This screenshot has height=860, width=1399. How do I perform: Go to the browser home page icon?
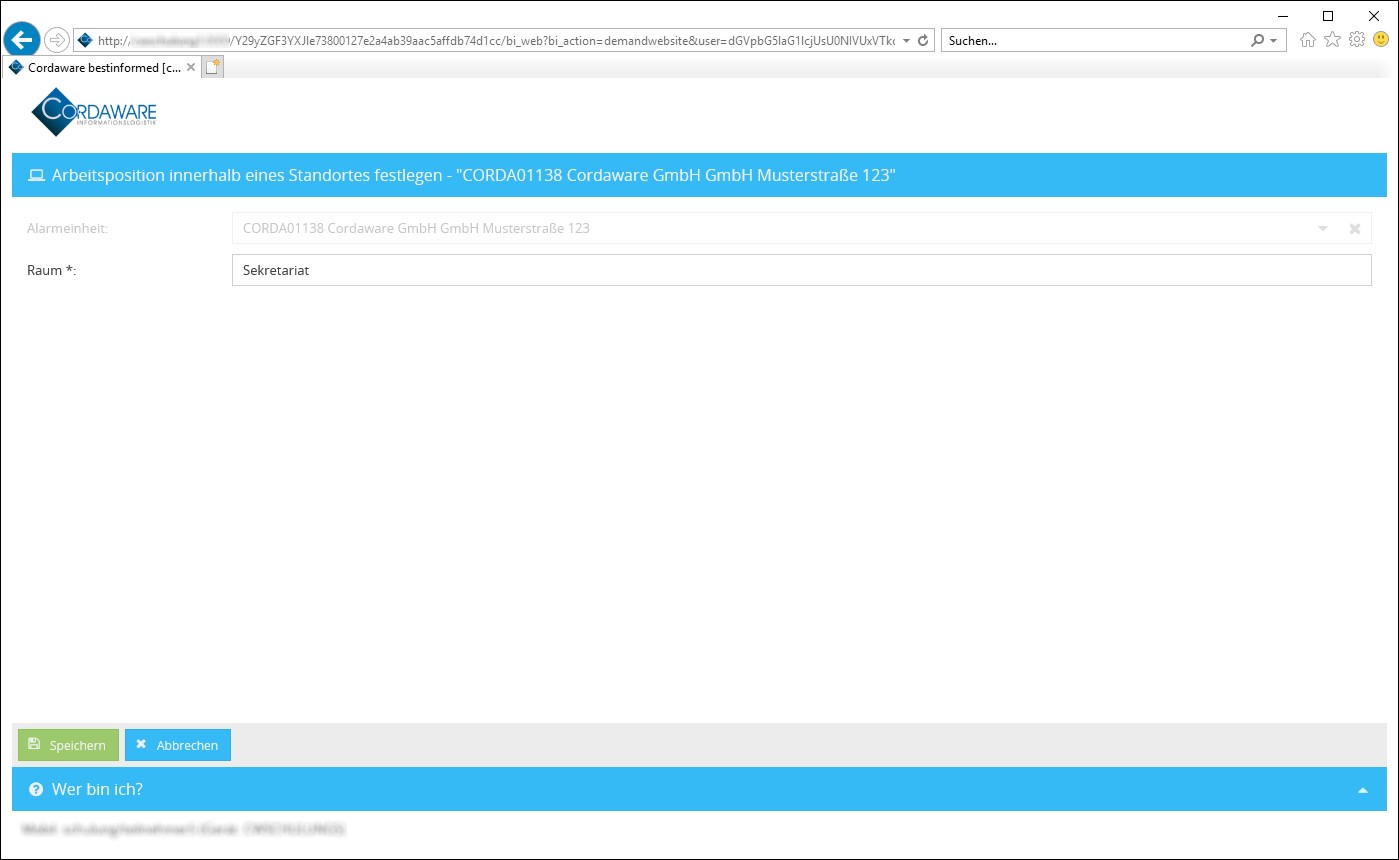click(x=1307, y=40)
